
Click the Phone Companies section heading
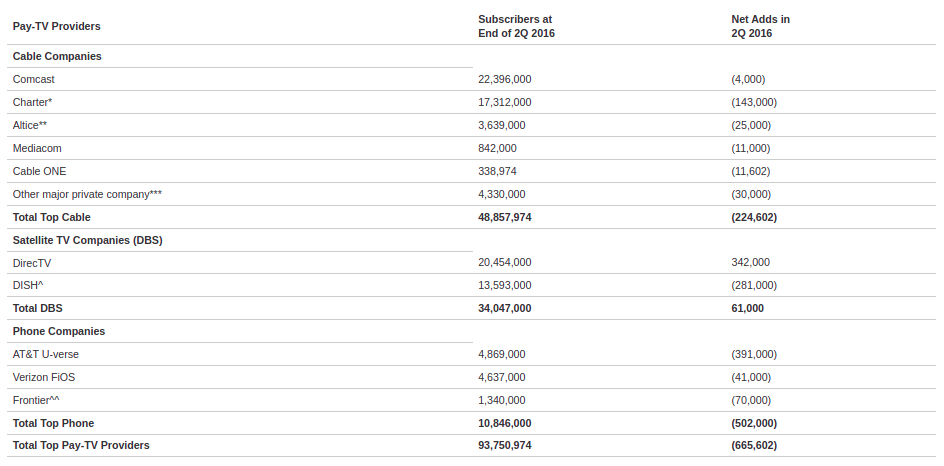(x=59, y=331)
